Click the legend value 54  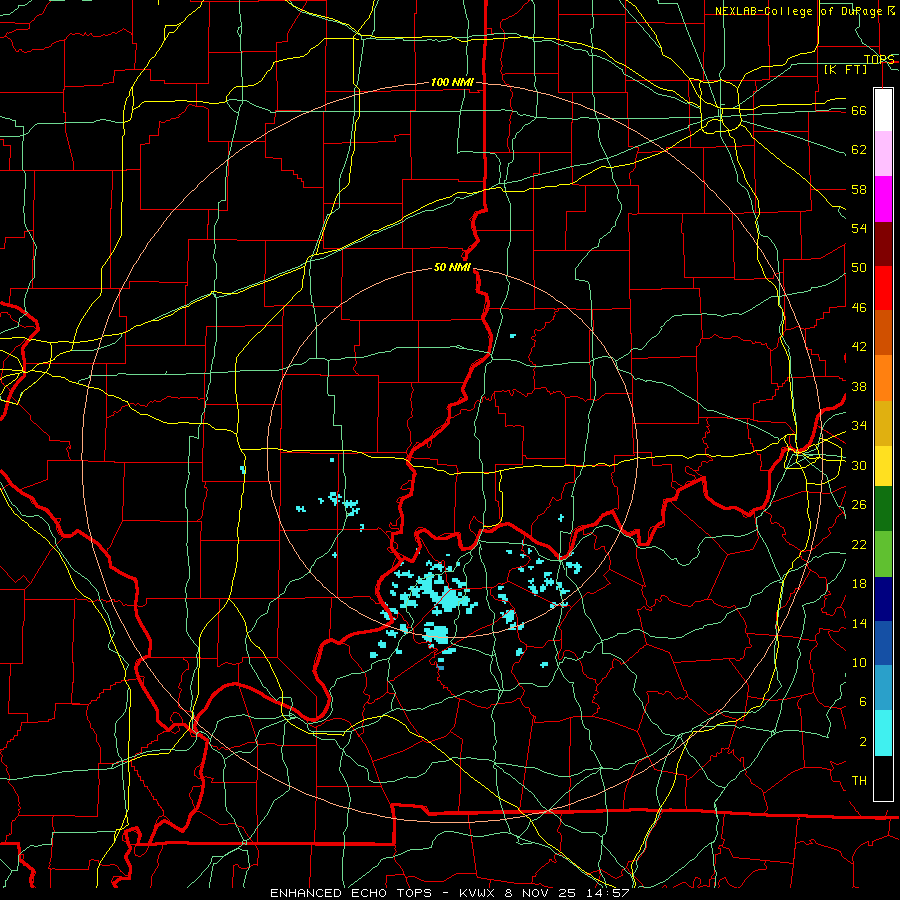click(x=859, y=228)
